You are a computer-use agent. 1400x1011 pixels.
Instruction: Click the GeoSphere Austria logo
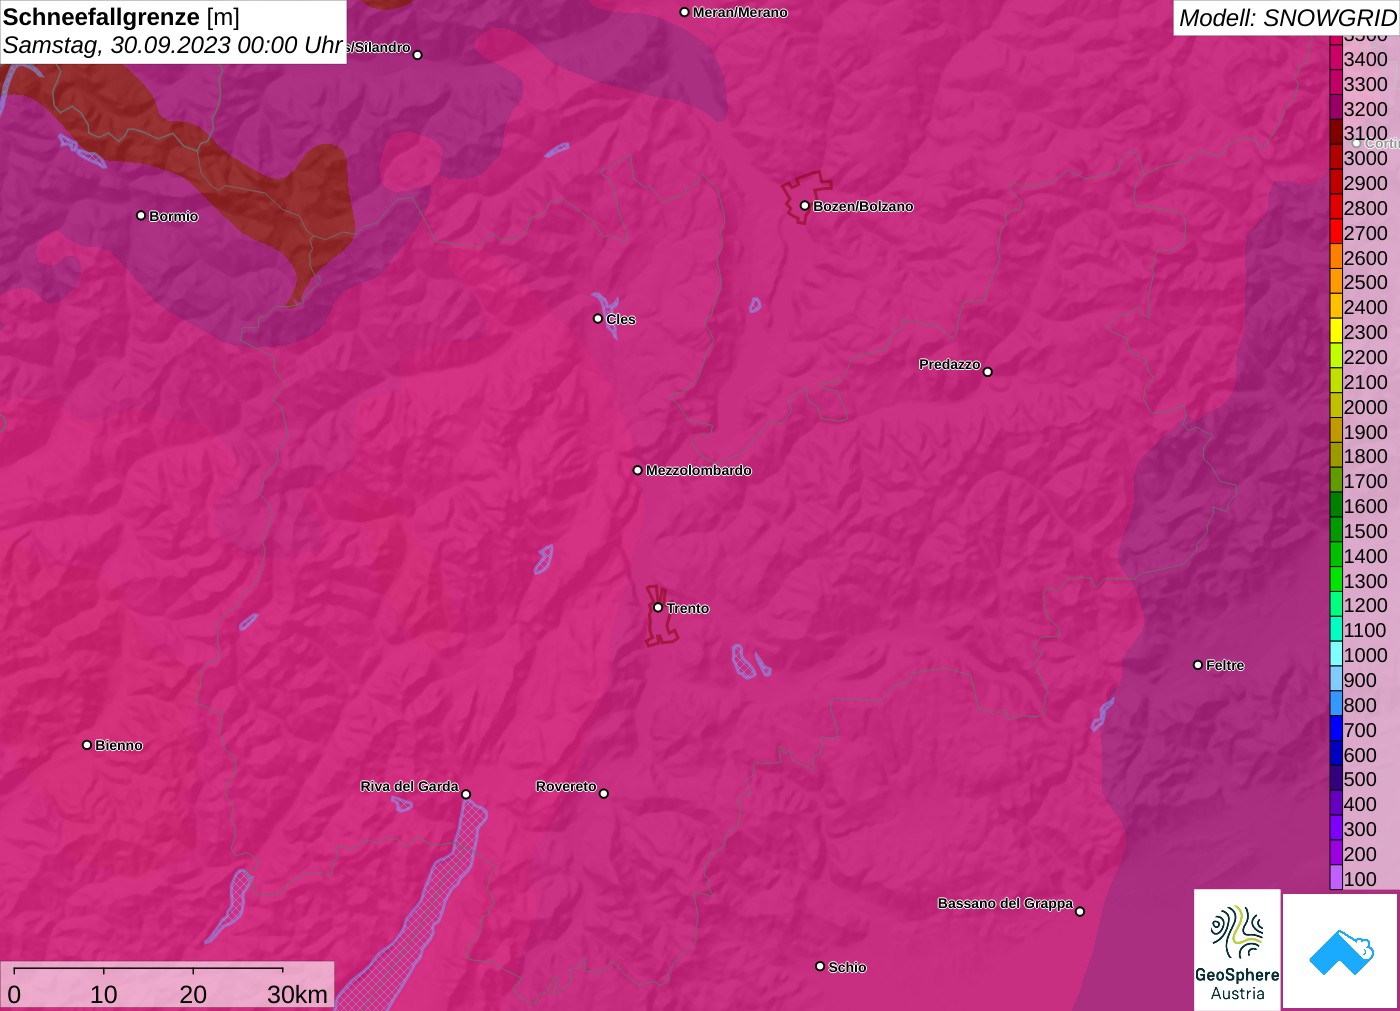1237,950
